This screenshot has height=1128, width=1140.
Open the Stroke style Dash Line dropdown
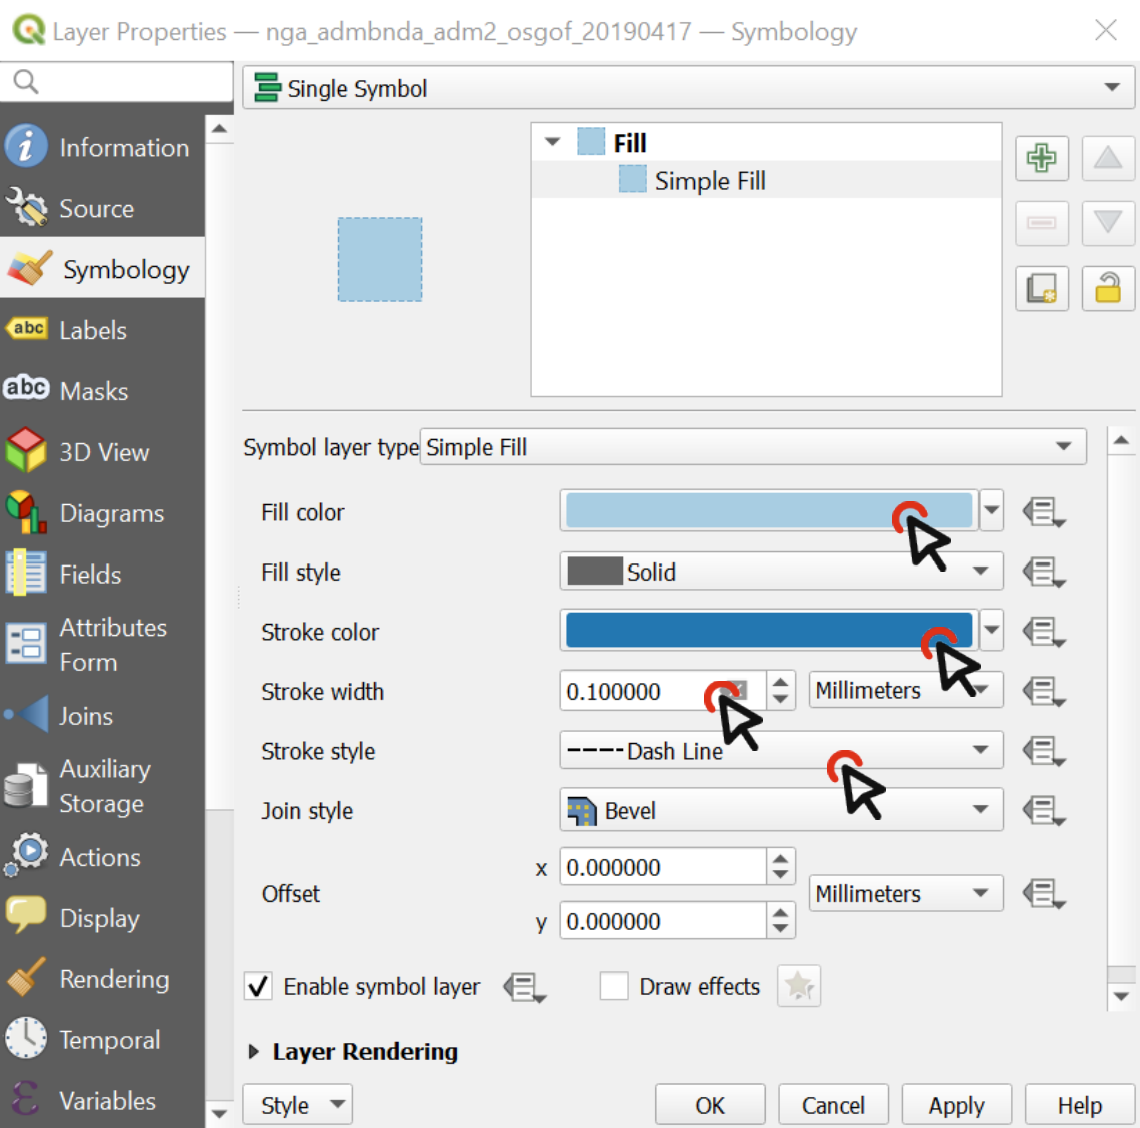tap(780, 751)
